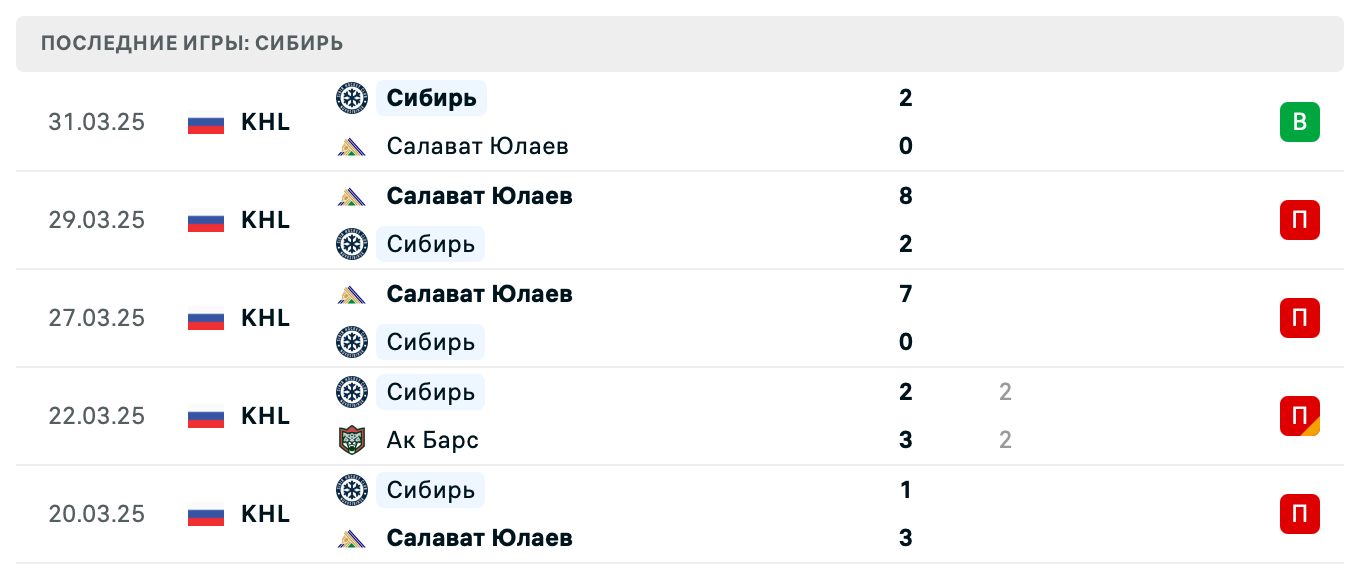The height and width of the screenshot is (580, 1360).
Task: Click the Ак Барс team emblem
Action: [353, 440]
